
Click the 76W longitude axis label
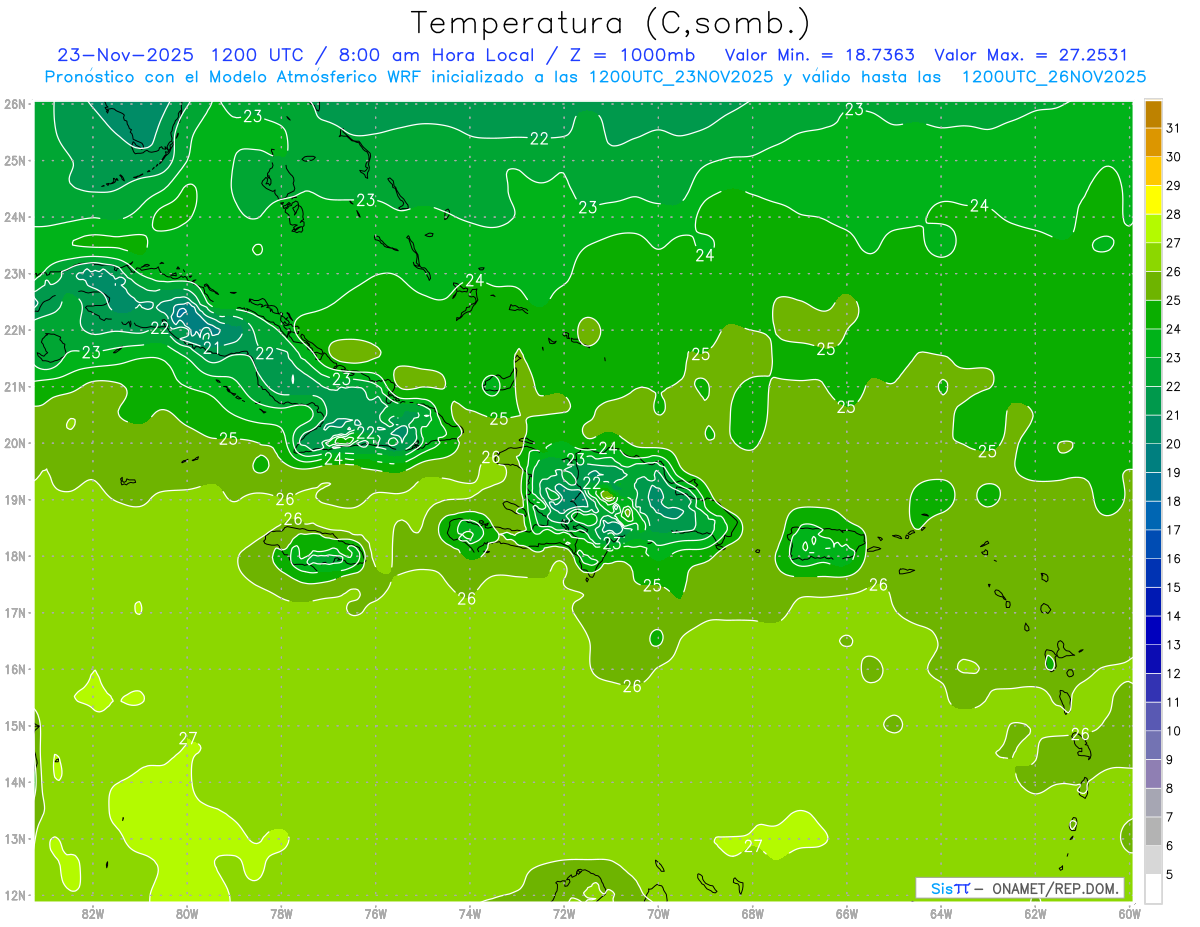tap(375, 913)
